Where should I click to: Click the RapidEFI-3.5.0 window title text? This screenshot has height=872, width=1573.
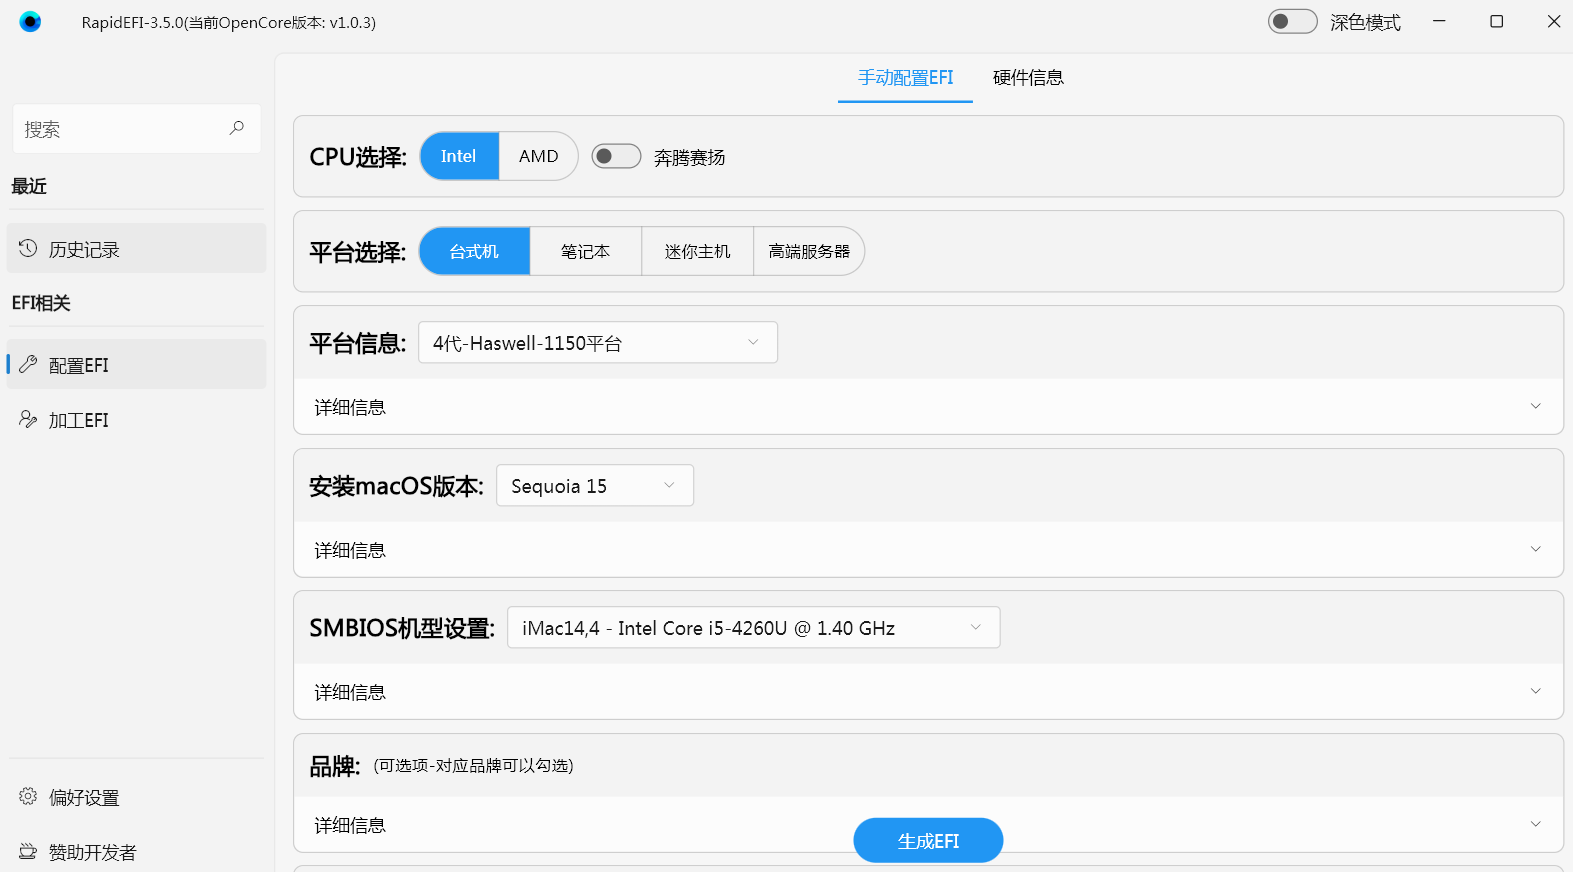coord(229,22)
